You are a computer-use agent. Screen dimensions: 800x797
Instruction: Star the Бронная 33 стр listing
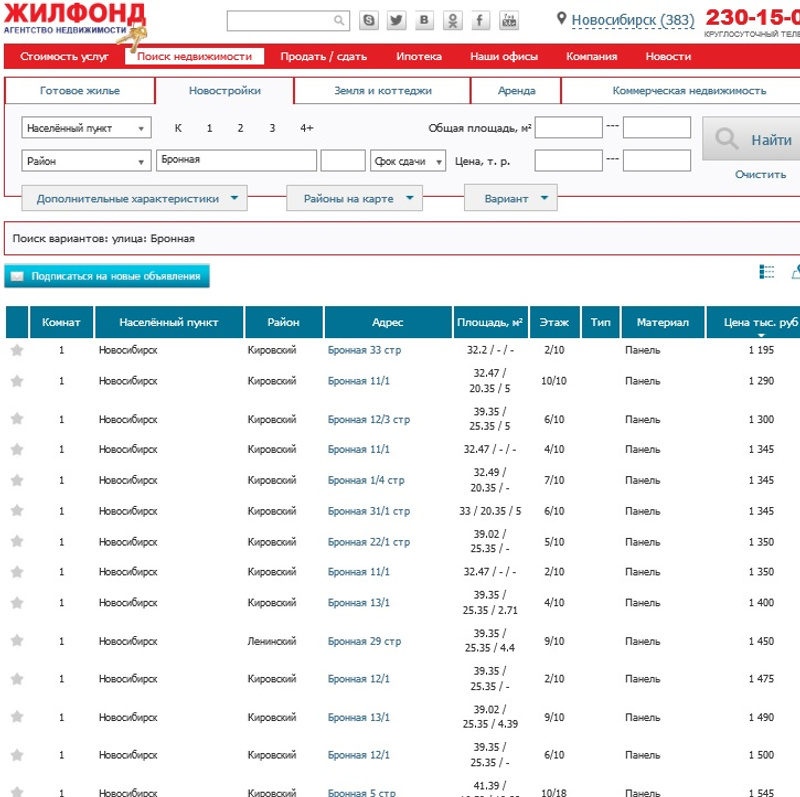(17, 351)
